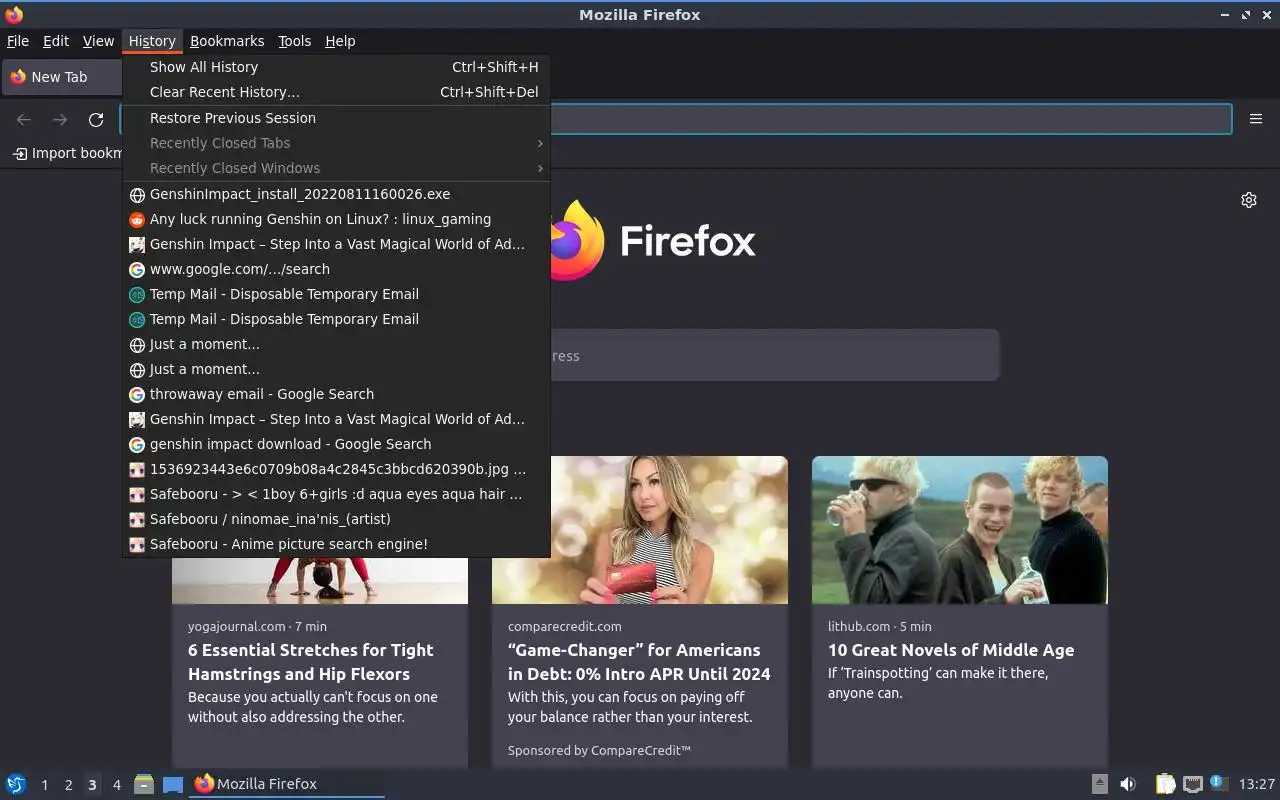1280x800 pixels.
Task: Click the Import bookmarks toolbar icon
Action: (20, 153)
